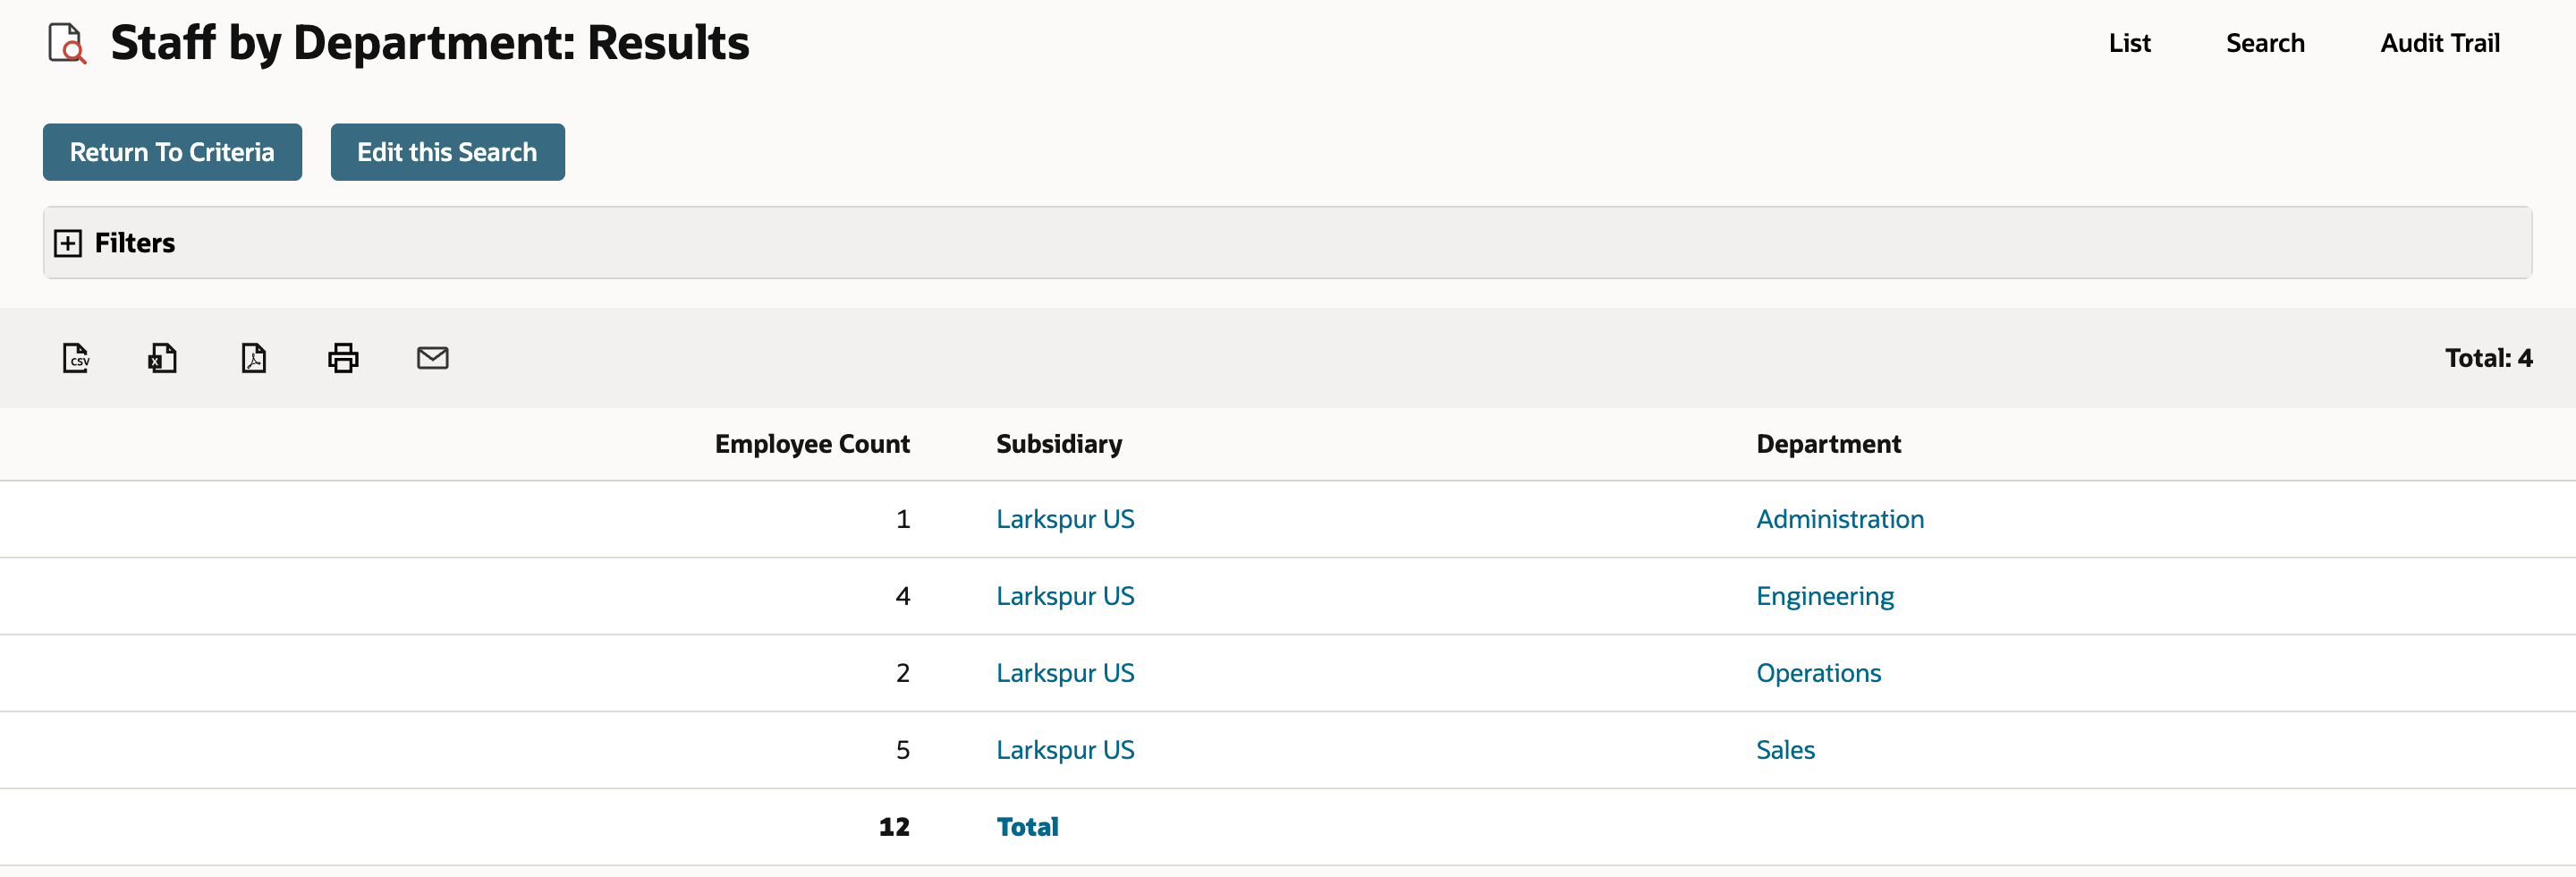This screenshot has width=2576, height=877.
Task: Open the Administration department link
Action: (x=1839, y=519)
